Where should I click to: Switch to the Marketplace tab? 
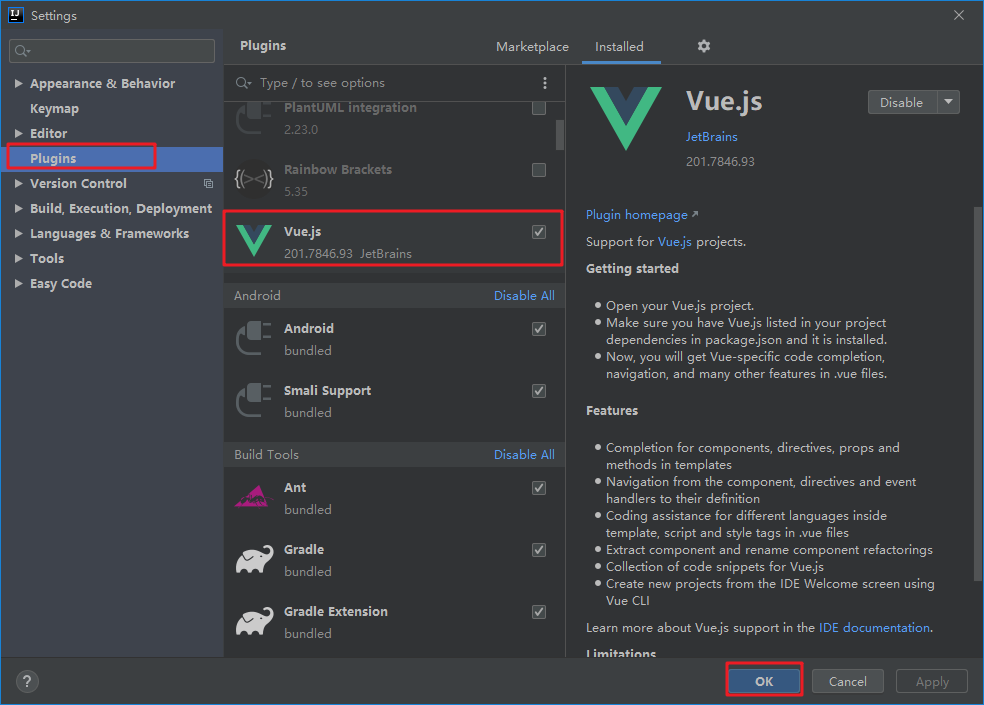532,46
